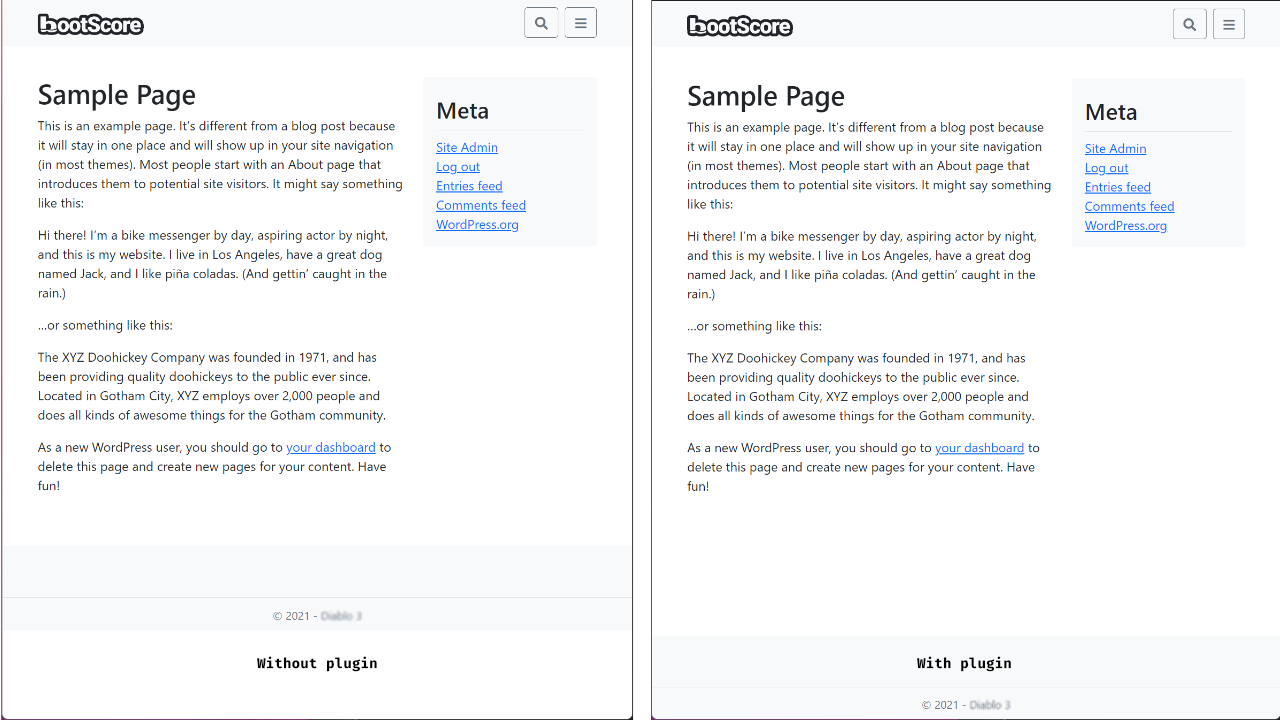The image size is (1280, 720).
Task: Open the search in the With plugin panel
Action: [1189, 23]
